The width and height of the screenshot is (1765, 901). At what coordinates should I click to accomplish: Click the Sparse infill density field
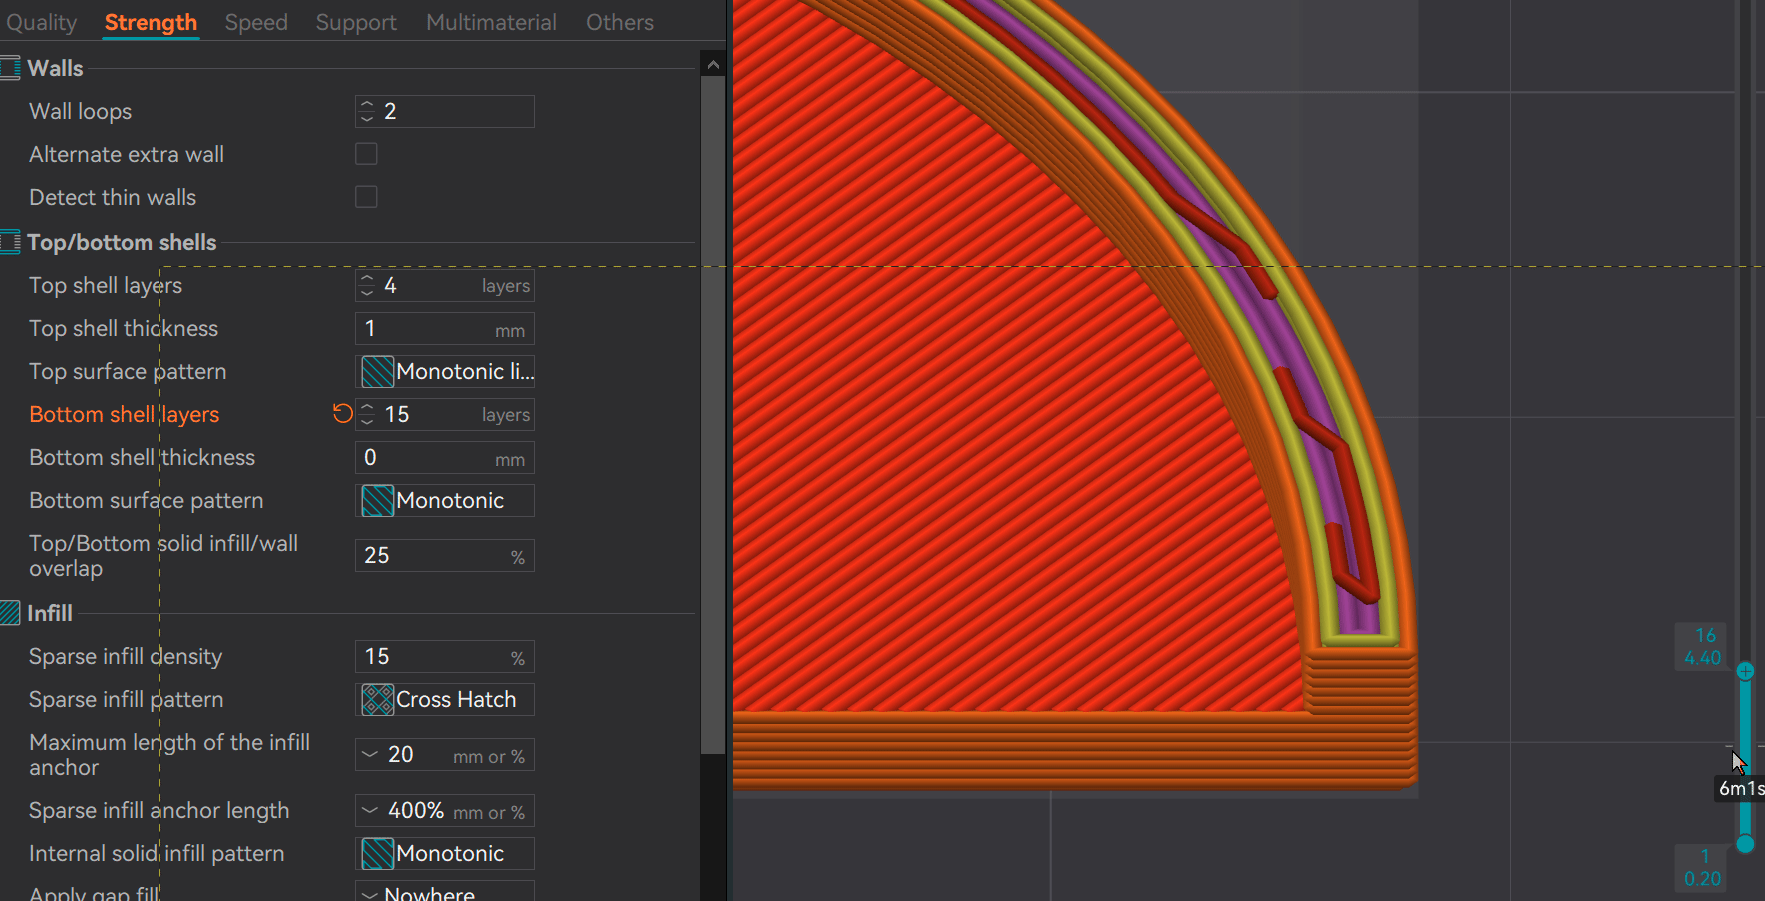click(445, 657)
